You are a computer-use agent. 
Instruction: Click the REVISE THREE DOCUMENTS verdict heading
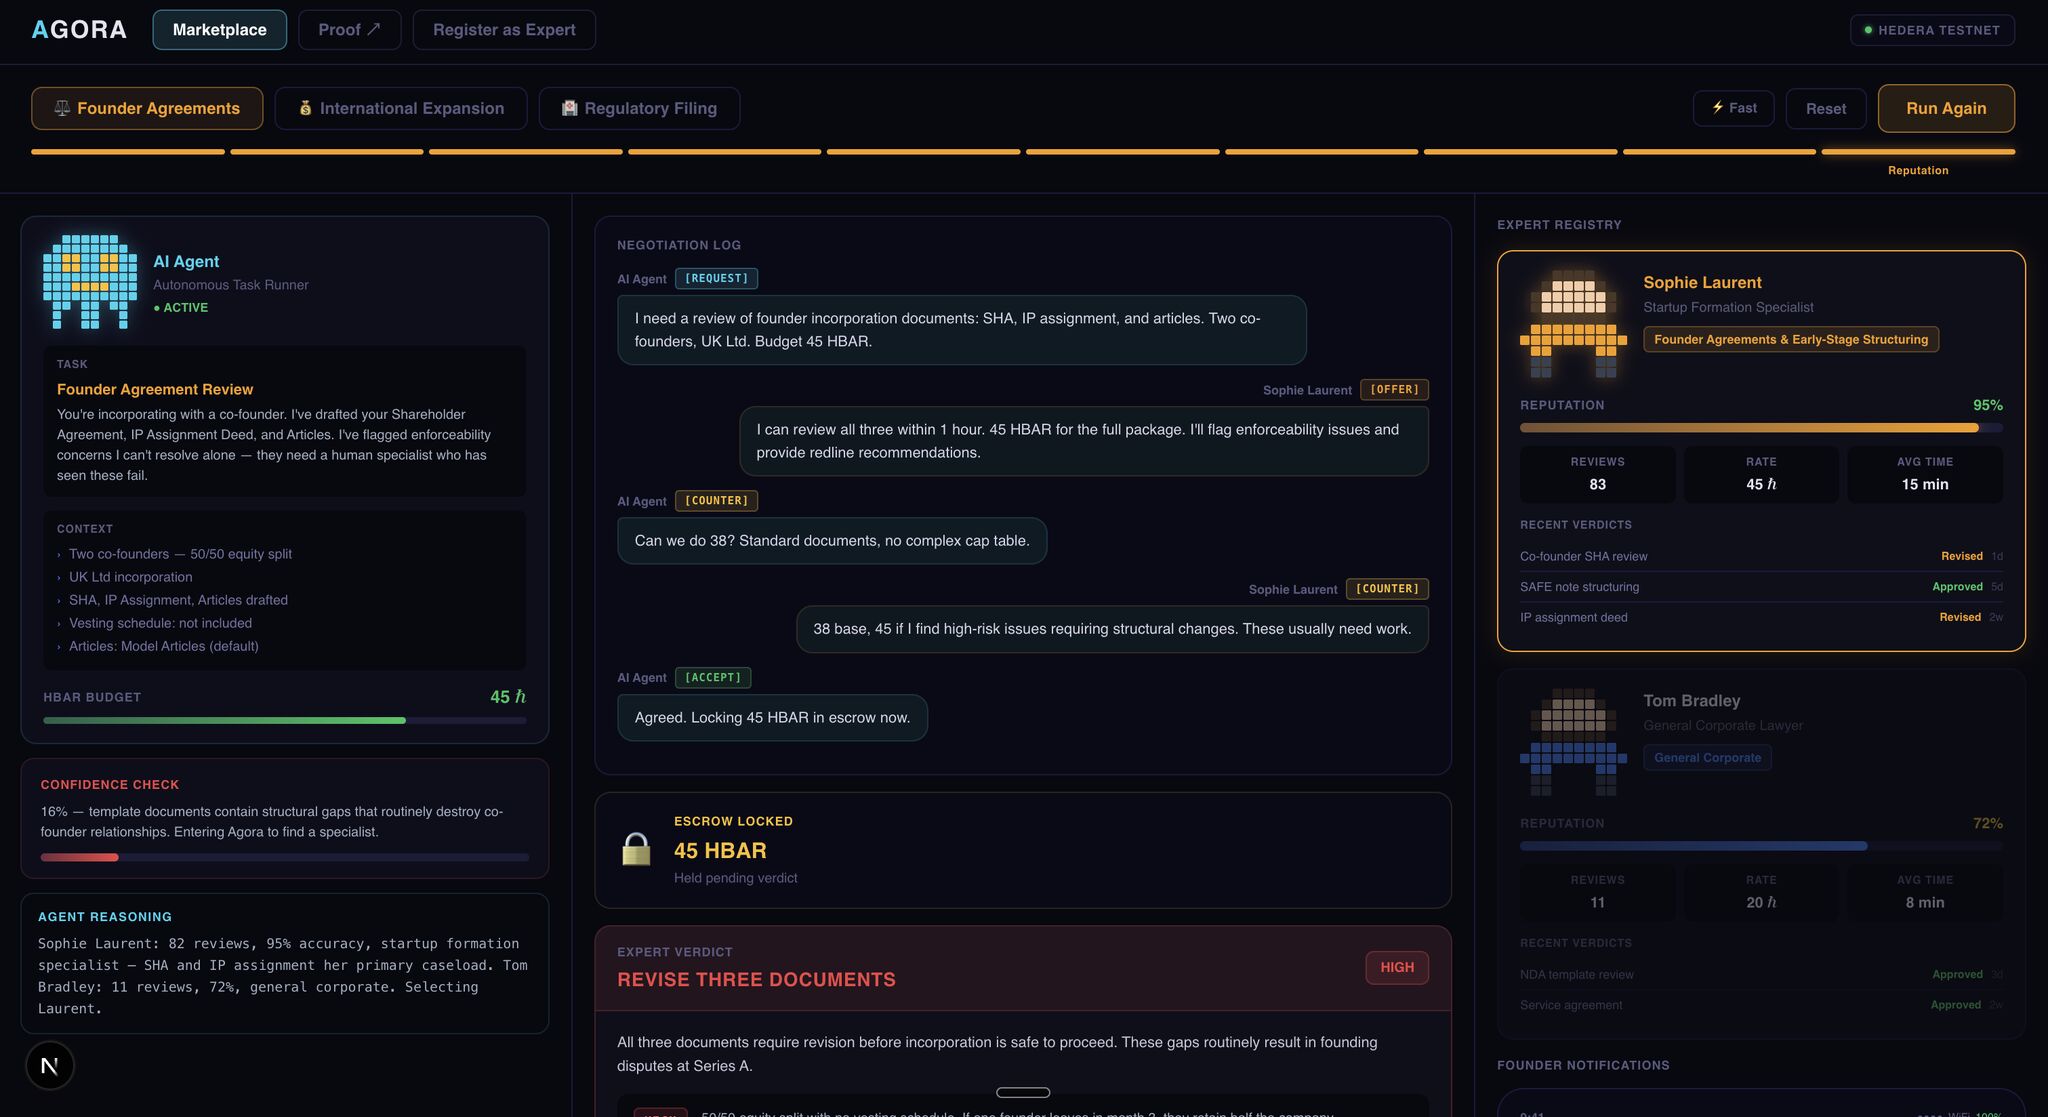tap(756, 980)
